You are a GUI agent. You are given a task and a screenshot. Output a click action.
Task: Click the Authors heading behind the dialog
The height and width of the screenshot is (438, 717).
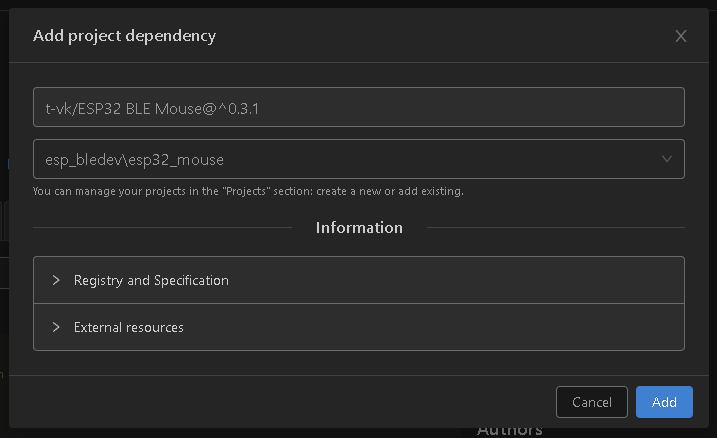click(509, 432)
